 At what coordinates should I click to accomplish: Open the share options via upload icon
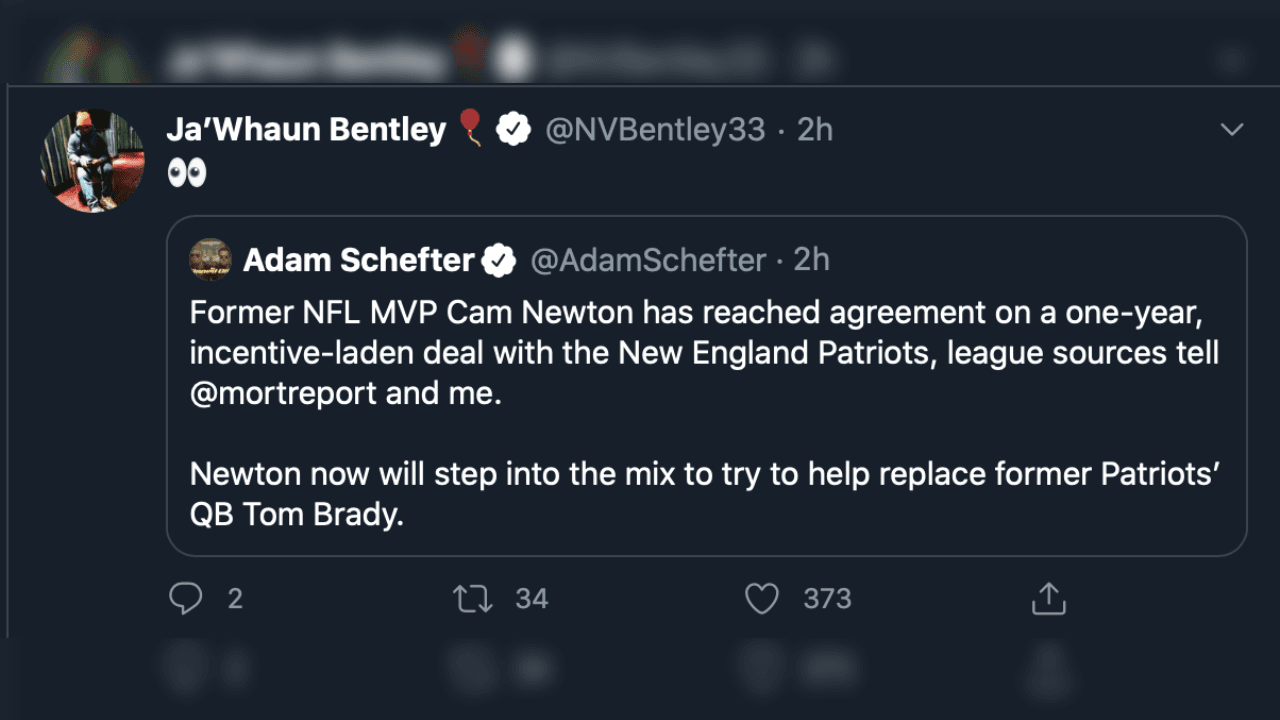click(1047, 598)
